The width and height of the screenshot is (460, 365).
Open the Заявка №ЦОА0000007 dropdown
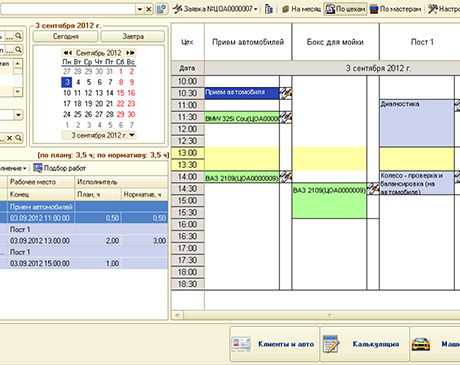(x=215, y=9)
